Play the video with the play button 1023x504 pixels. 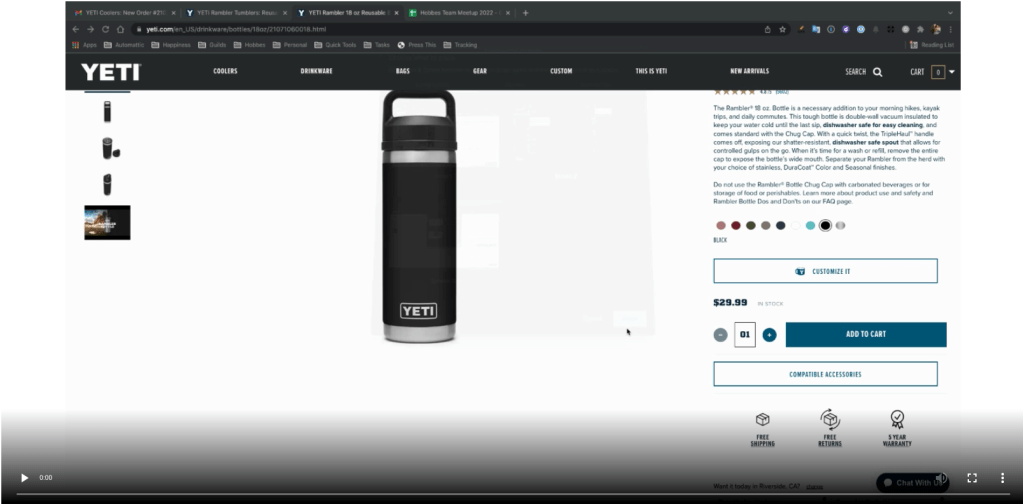(x=25, y=478)
